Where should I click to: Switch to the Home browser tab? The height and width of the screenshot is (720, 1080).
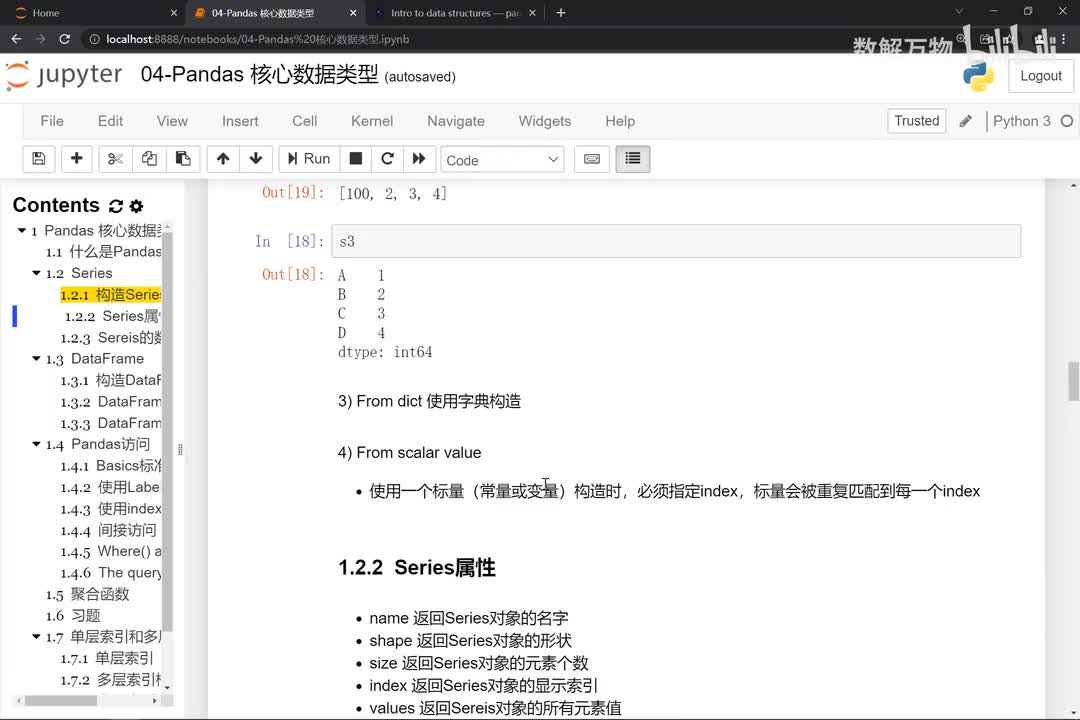pyautogui.click(x=93, y=13)
